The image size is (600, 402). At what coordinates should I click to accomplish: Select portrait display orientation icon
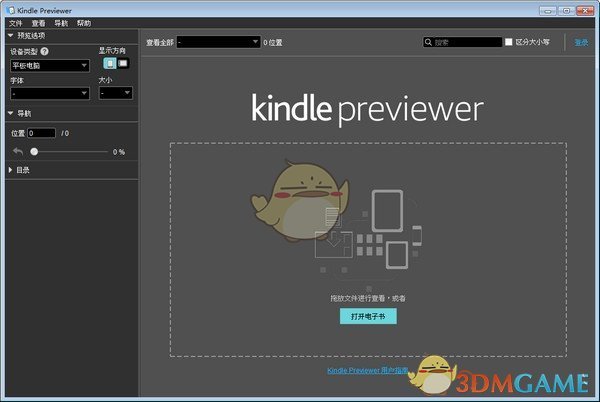(110, 63)
